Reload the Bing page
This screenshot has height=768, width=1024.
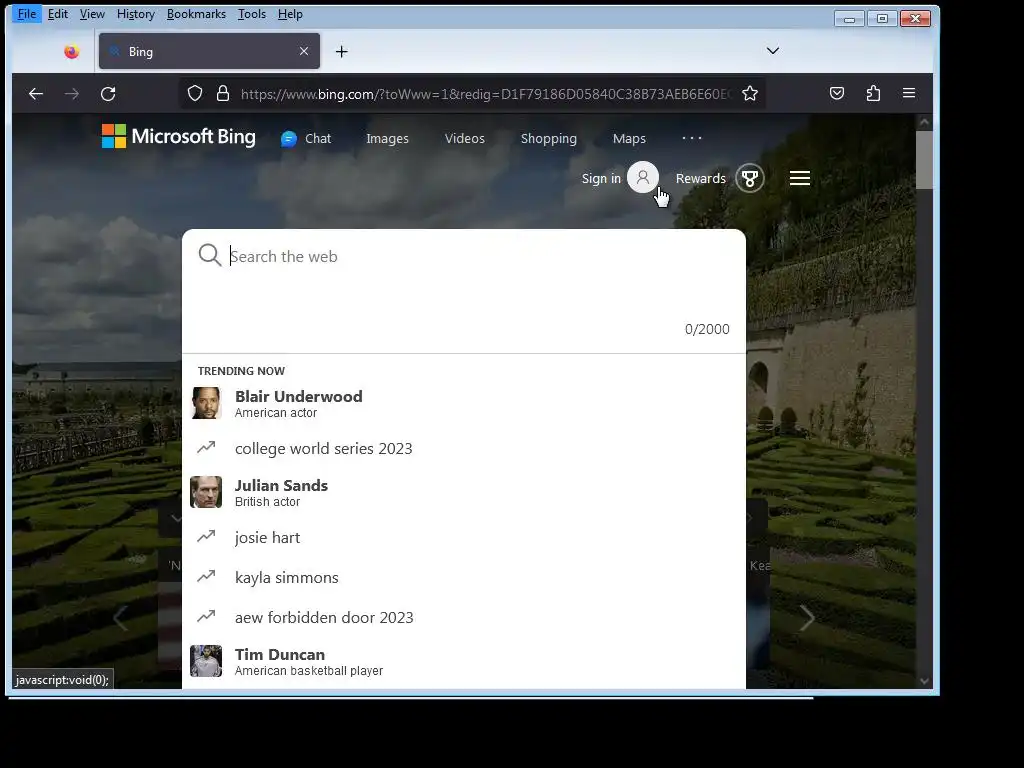(x=108, y=94)
